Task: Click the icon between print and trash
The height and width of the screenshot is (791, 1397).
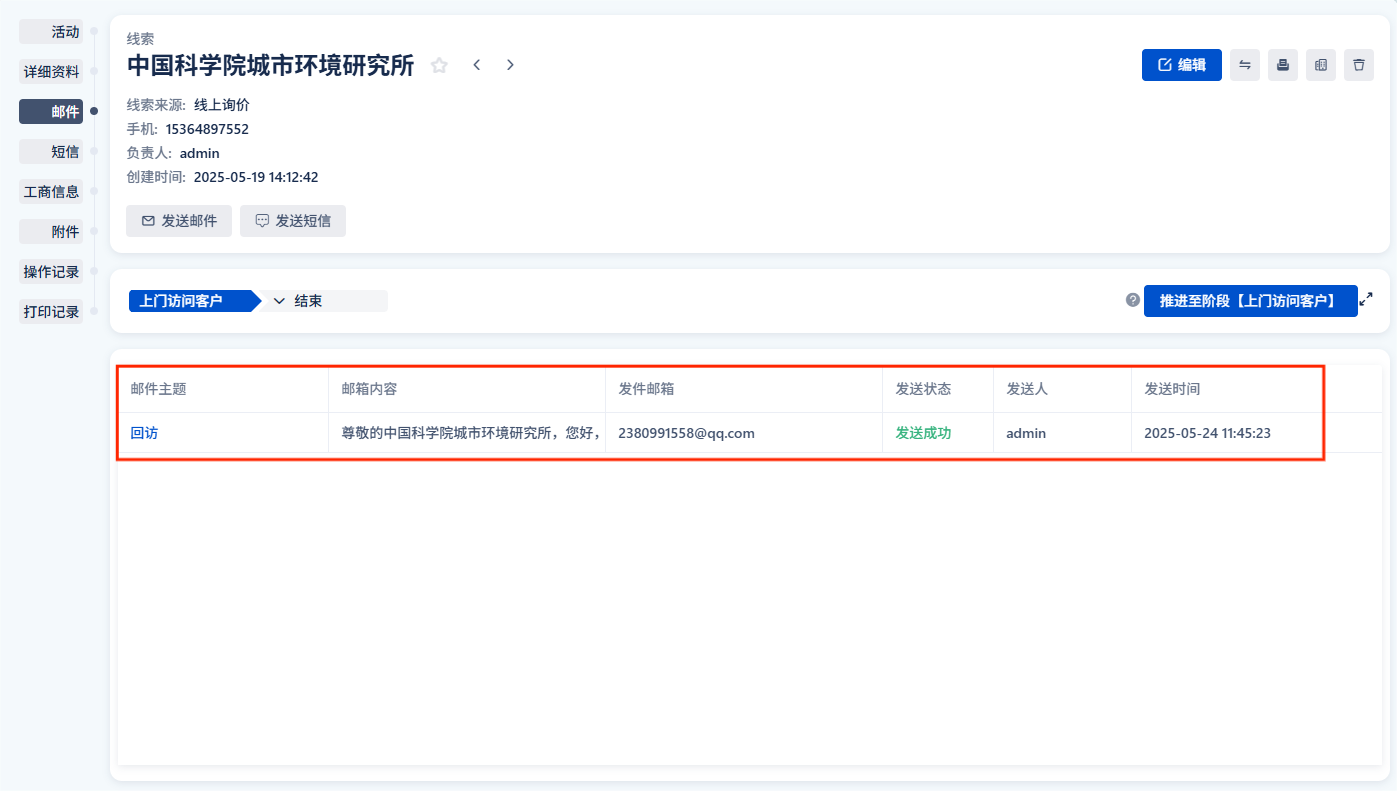Action: pos(1321,65)
